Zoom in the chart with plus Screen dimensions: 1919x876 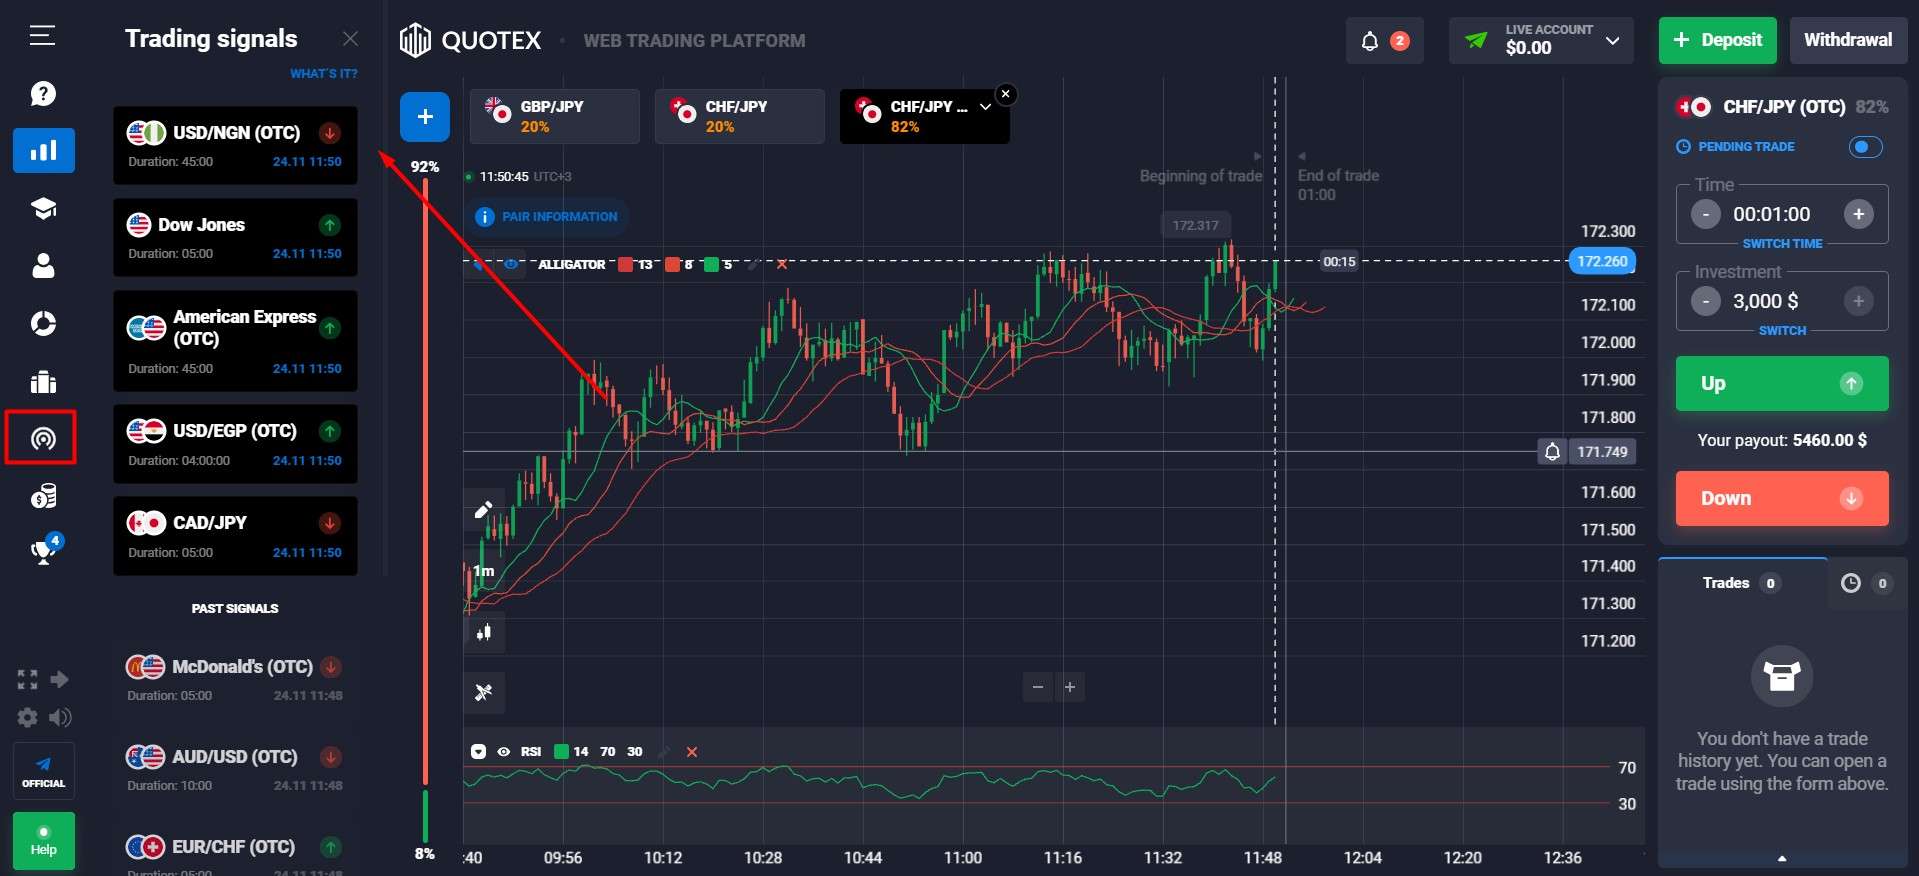tap(1070, 687)
